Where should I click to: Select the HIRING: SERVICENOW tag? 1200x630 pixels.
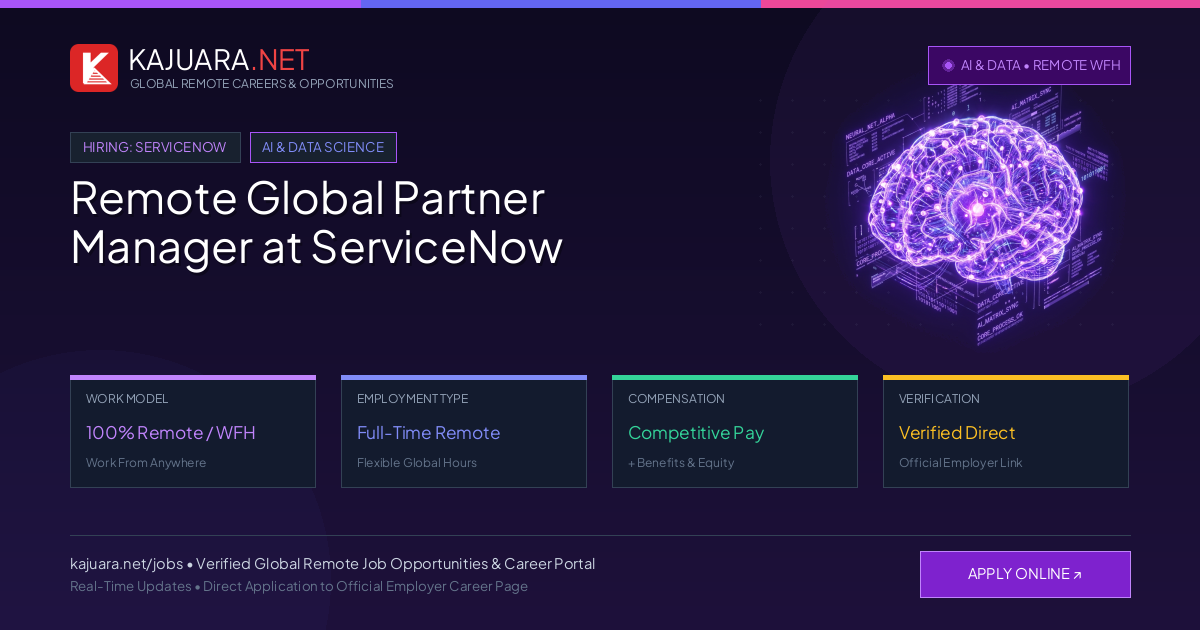click(155, 147)
